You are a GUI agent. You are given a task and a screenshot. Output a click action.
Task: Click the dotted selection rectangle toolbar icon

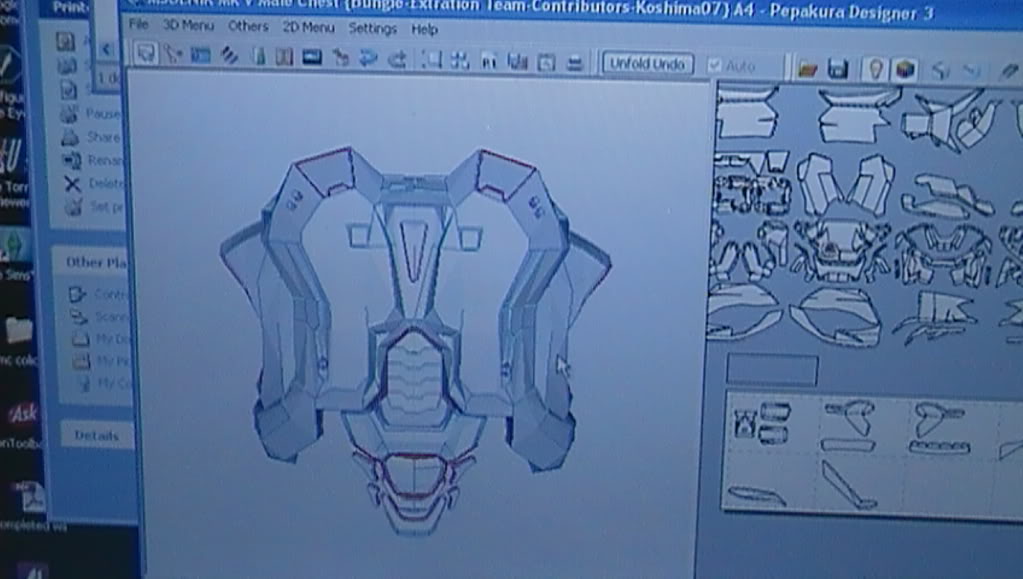(431, 60)
